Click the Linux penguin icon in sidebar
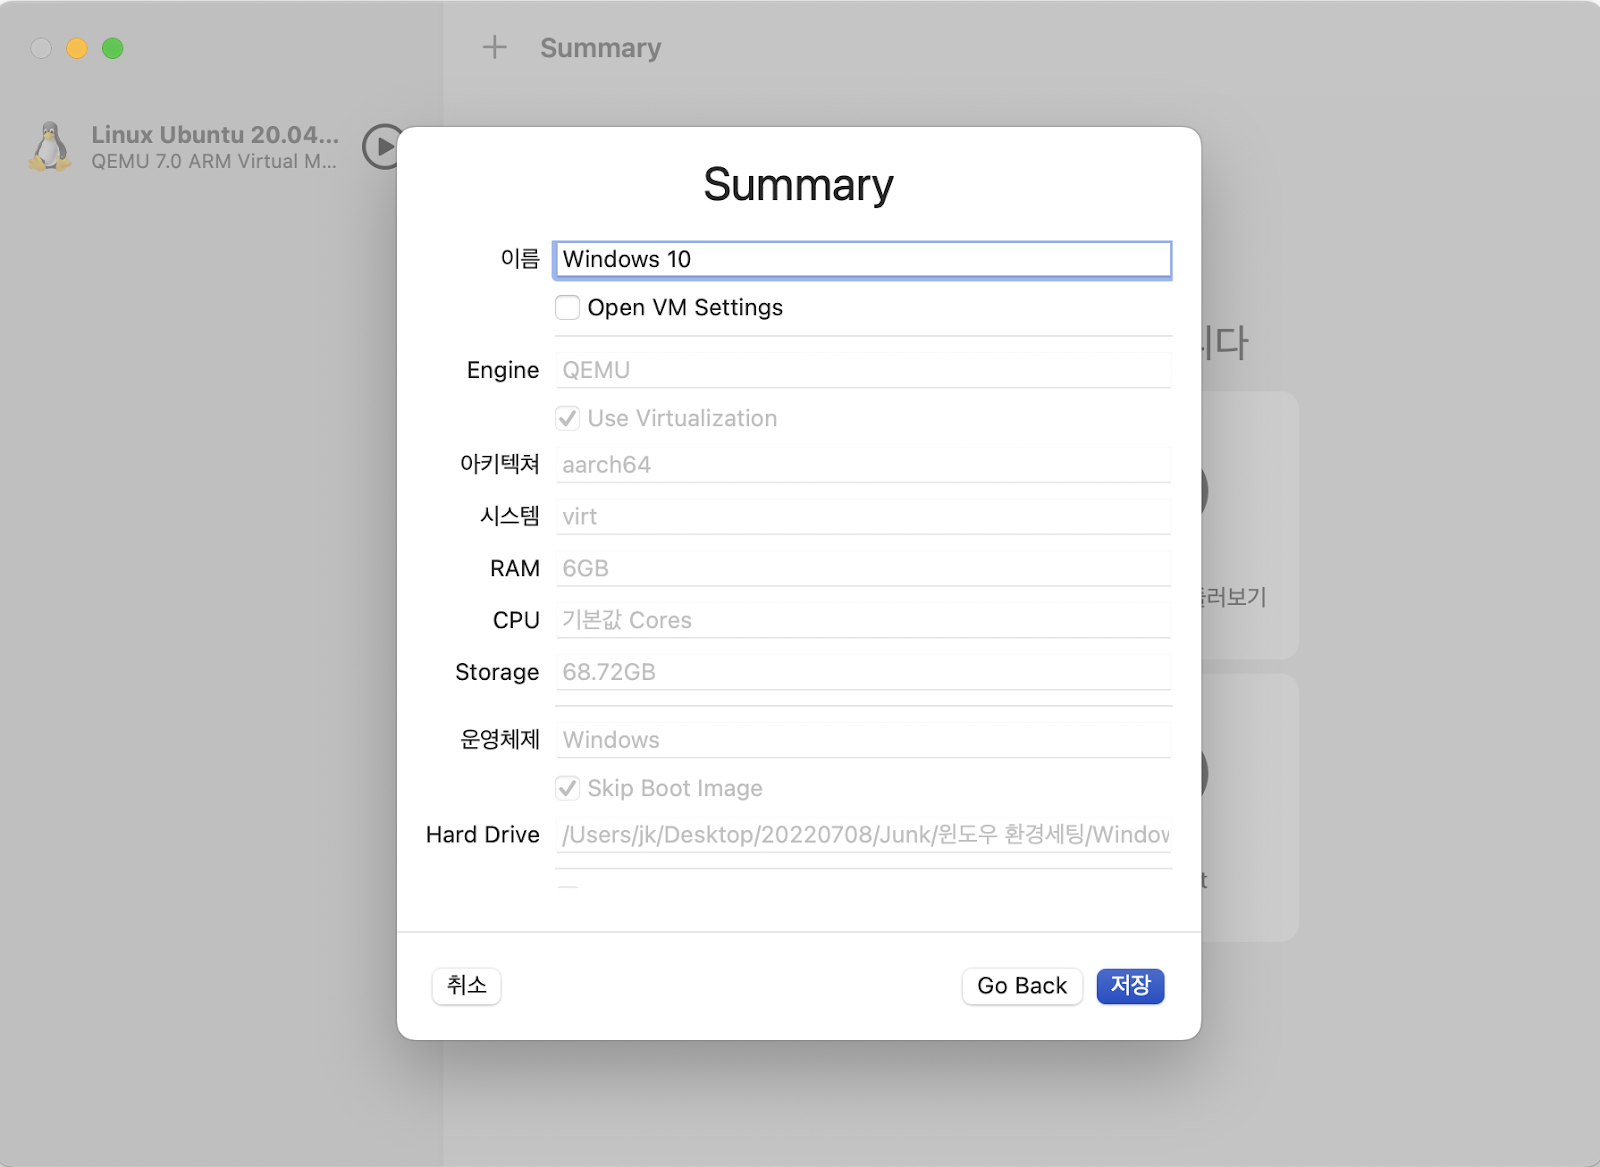This screenshot has width=1600, height=1167. (x=50, y=147)
